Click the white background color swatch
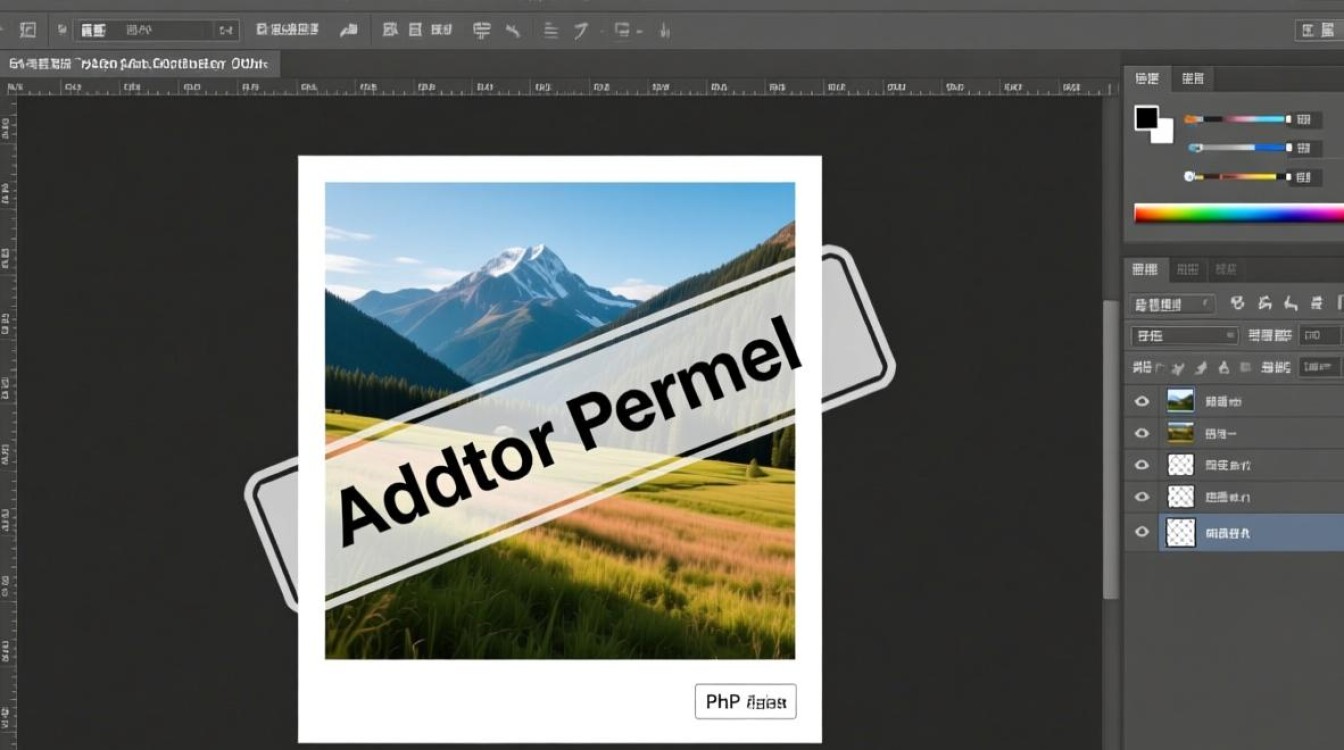1344x750 pixels. (1162, 133)
